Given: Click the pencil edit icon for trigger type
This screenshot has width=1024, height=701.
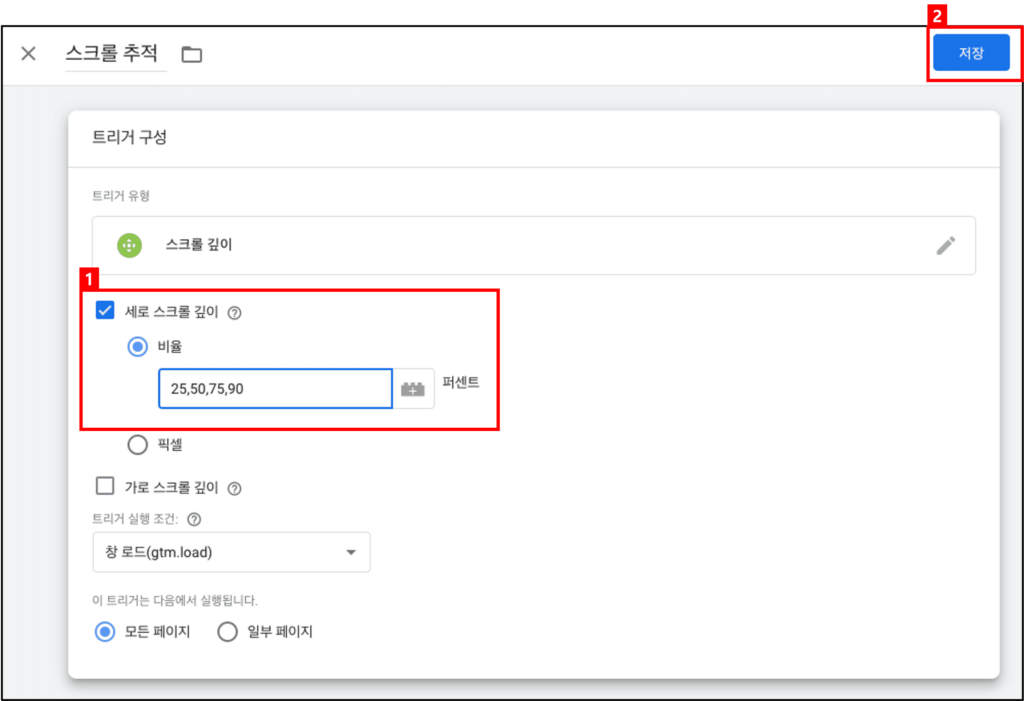Looking at the screenshot, I should [946, 246].
